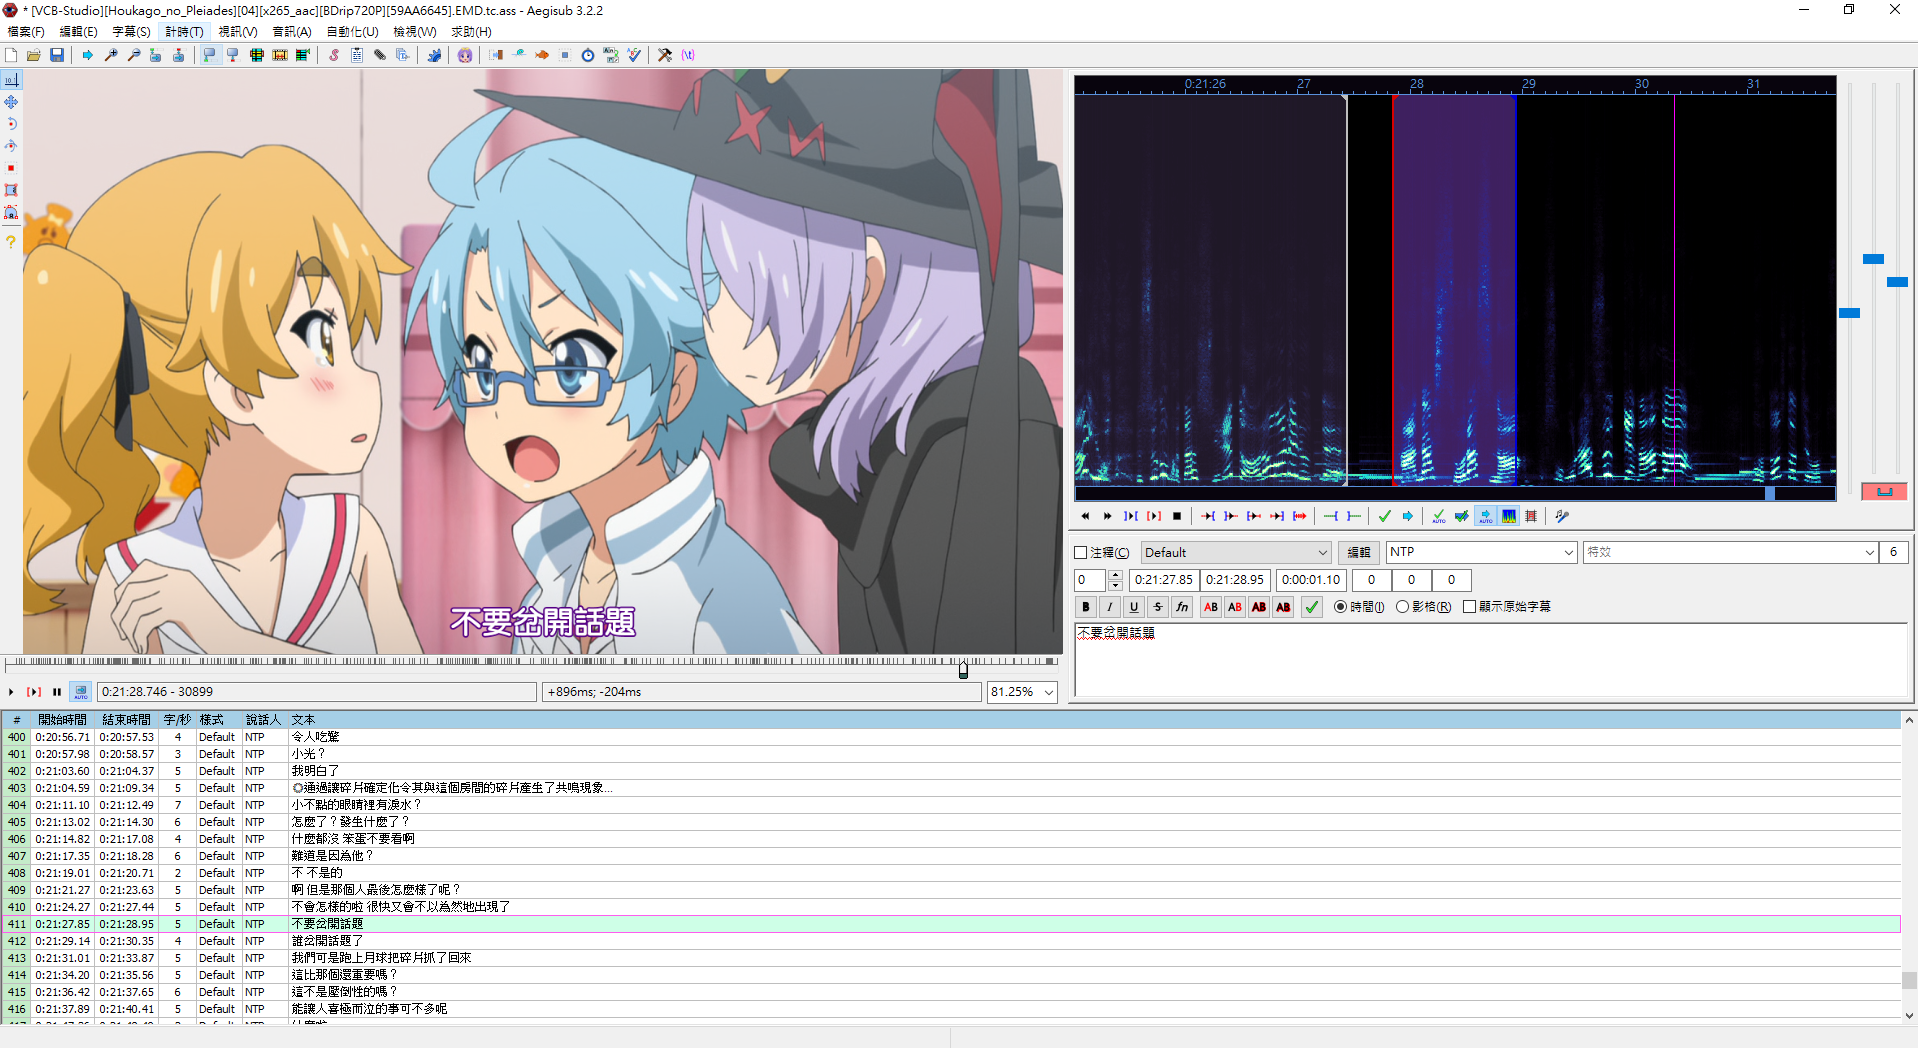Play audio selection with the red bracket icon
Viewport: 1918px width, 1048px height.
pyautogui.click(x=1154, y=516)
